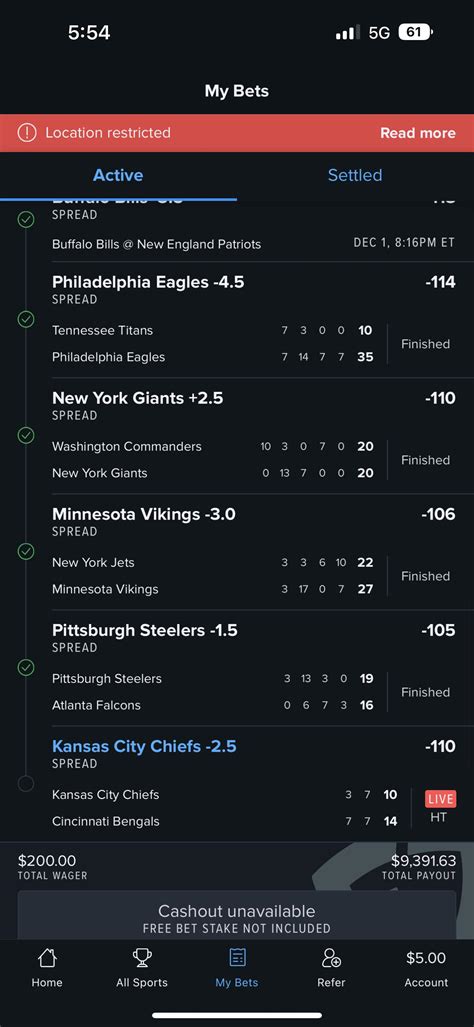The image size is (474, 1027).
Task: Tap the green check beside Giants leg
Action: (26, 435)
